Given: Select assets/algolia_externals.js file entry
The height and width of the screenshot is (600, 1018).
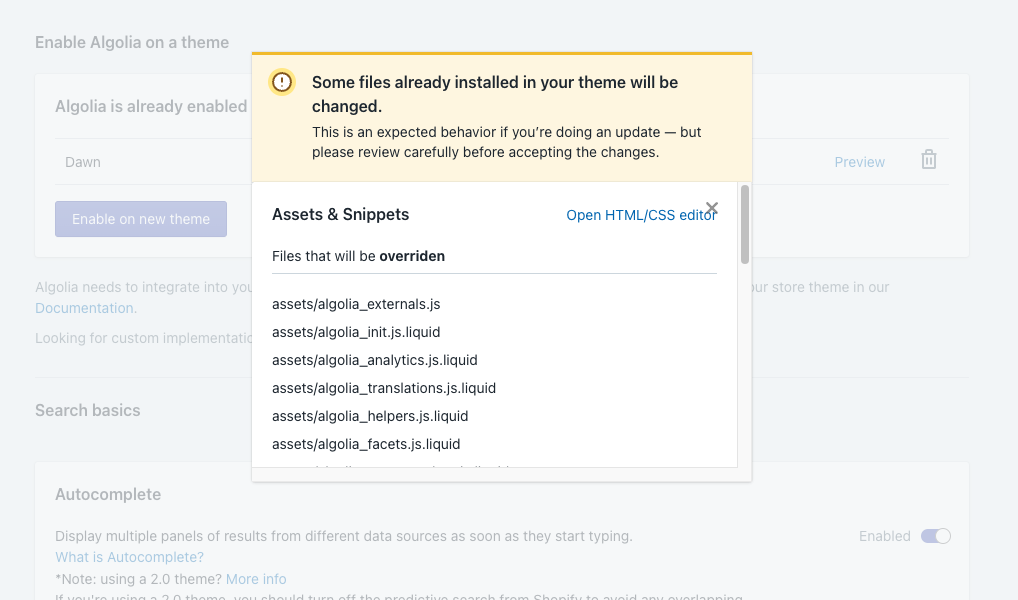Looking at the screenshot, I should pos(356,304).
